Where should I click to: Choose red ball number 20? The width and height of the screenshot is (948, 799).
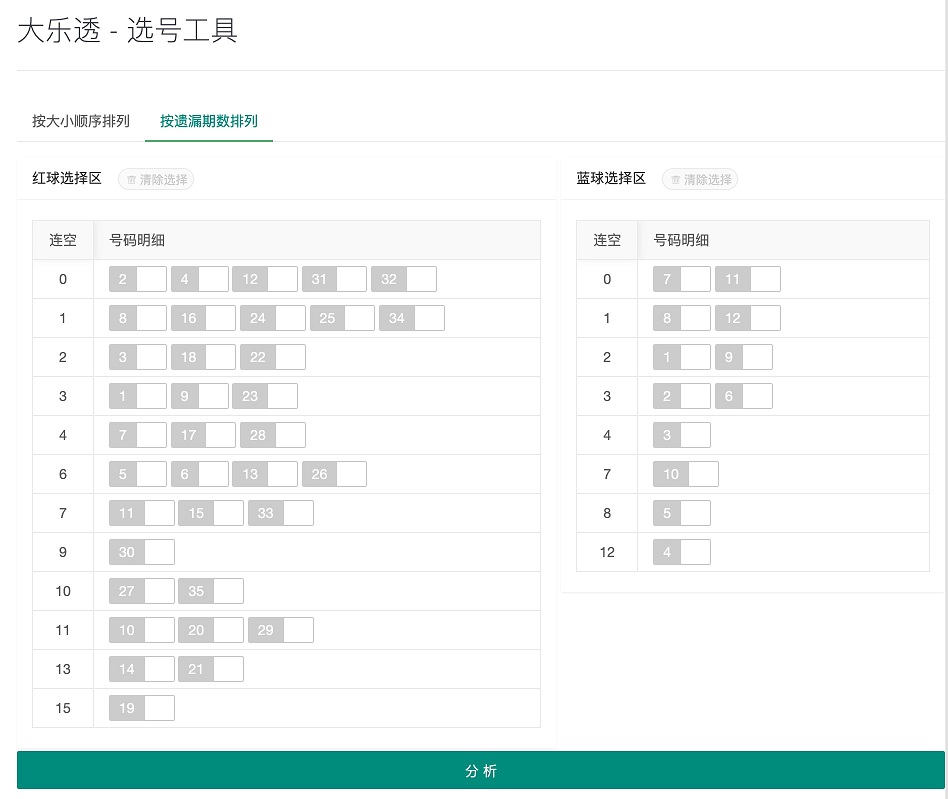click(211, 630)
